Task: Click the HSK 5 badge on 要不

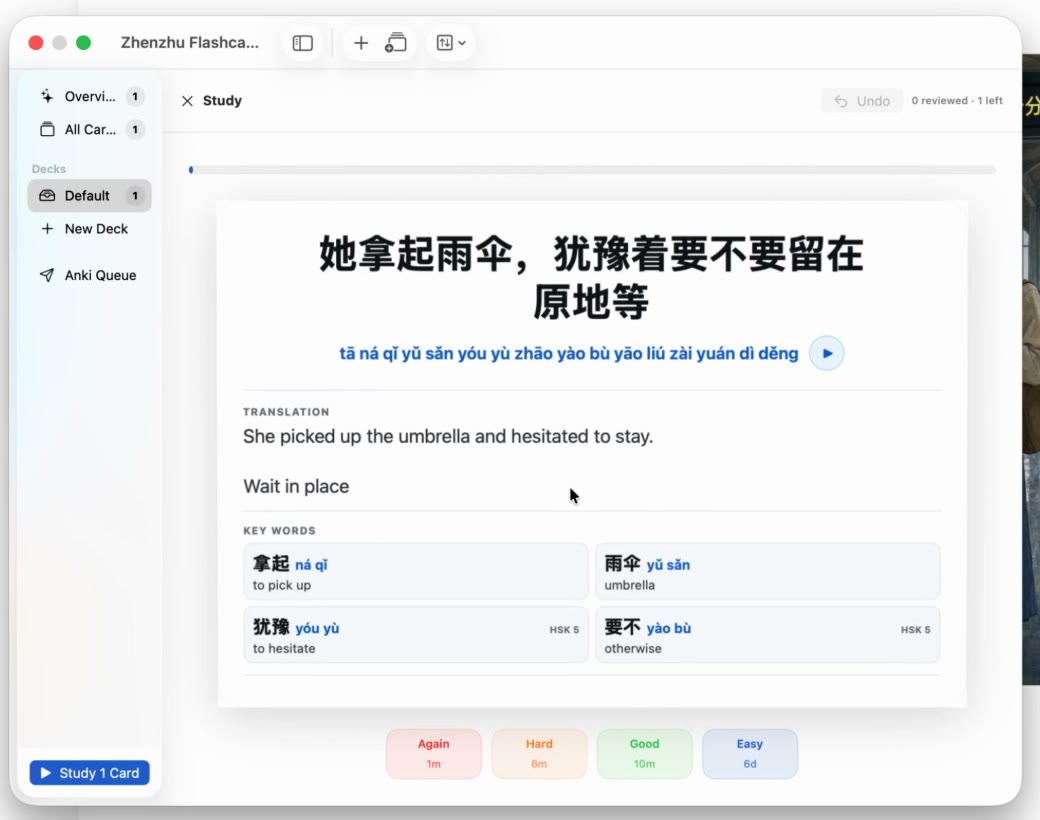Action: click(x=915, y=630)
